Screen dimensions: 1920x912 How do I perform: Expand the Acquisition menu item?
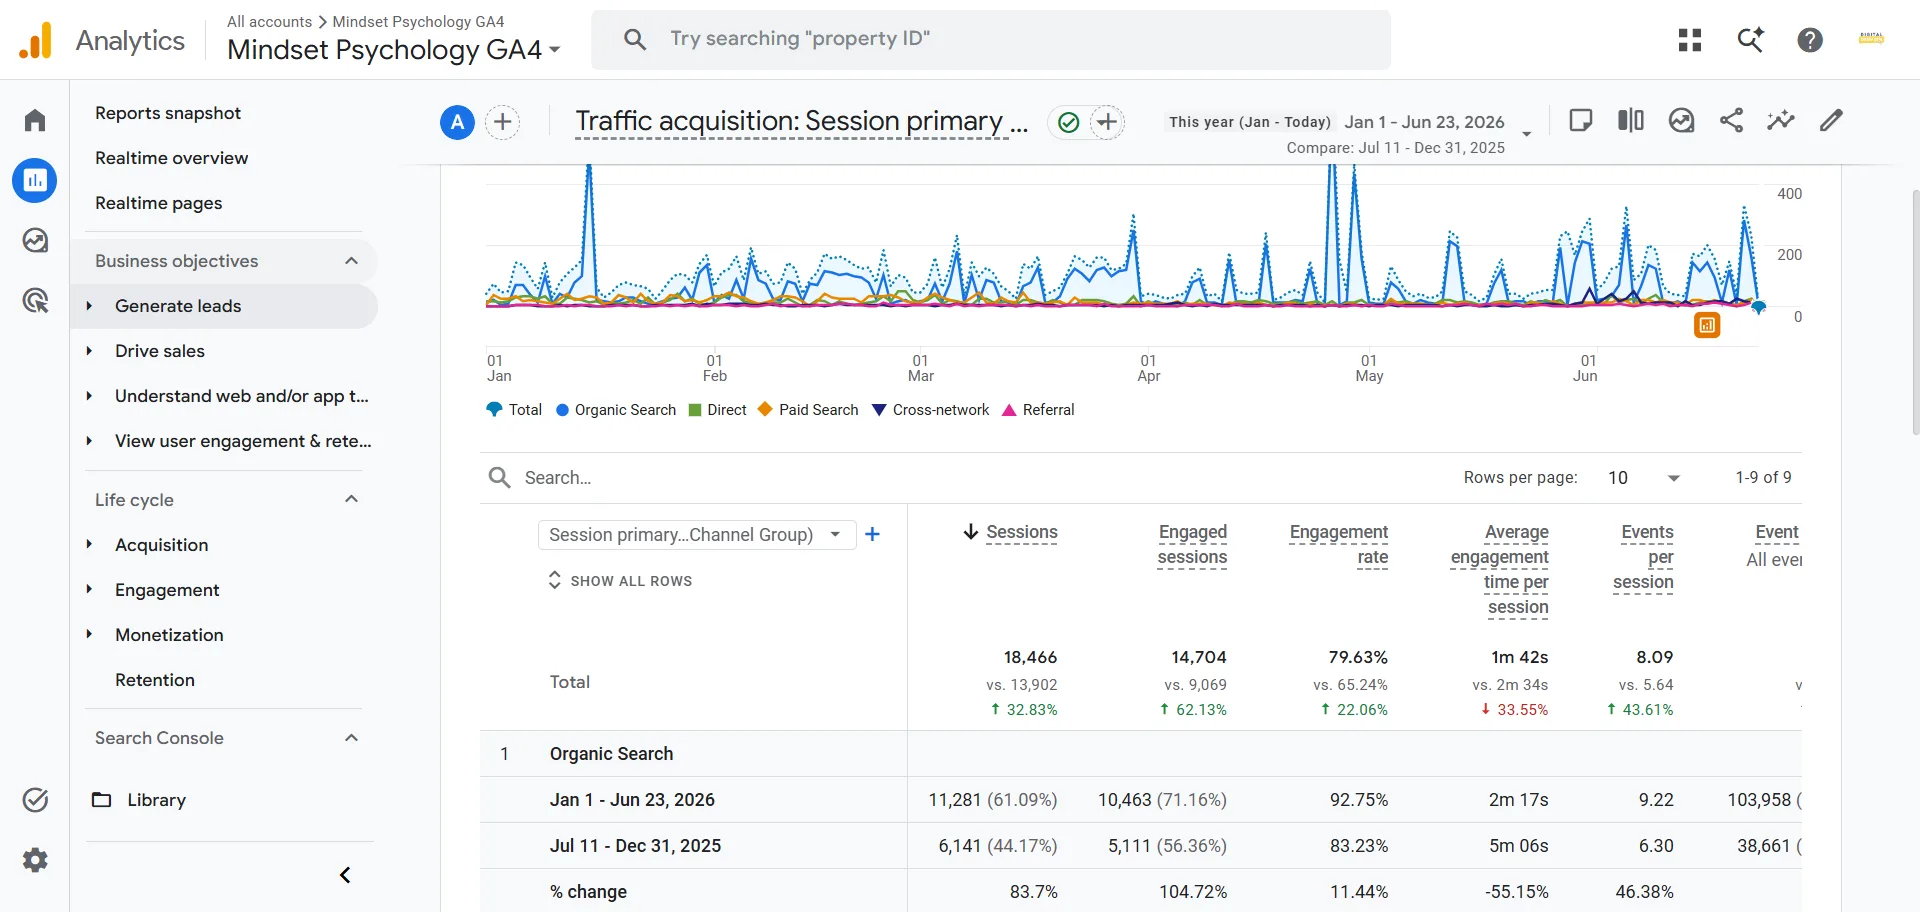[x=161, y=545]
